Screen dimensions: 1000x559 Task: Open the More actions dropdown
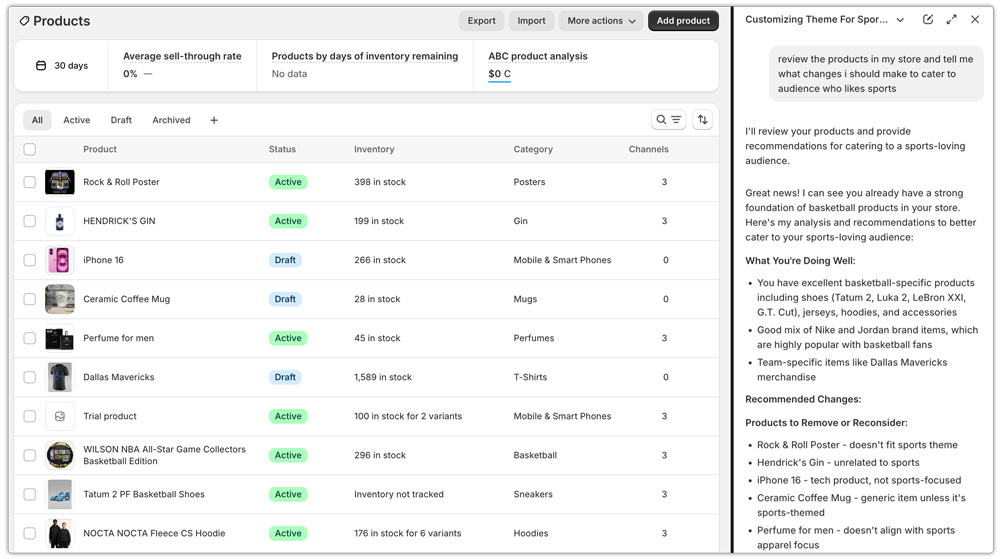(601, 21)
